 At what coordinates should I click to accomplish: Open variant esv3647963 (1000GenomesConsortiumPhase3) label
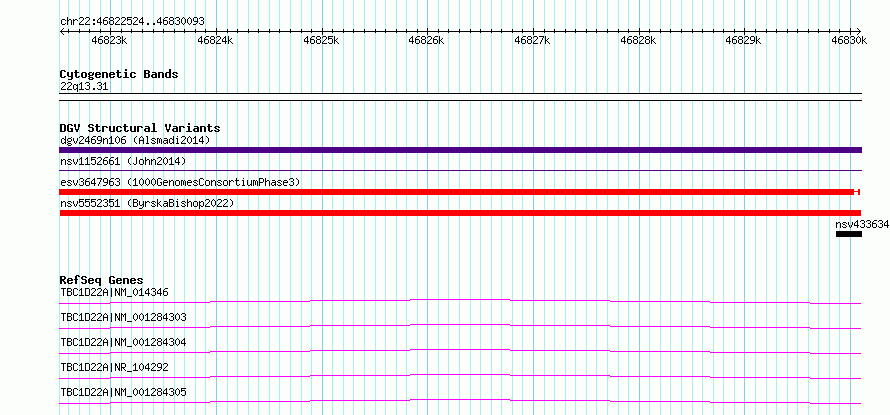(180, 182)
